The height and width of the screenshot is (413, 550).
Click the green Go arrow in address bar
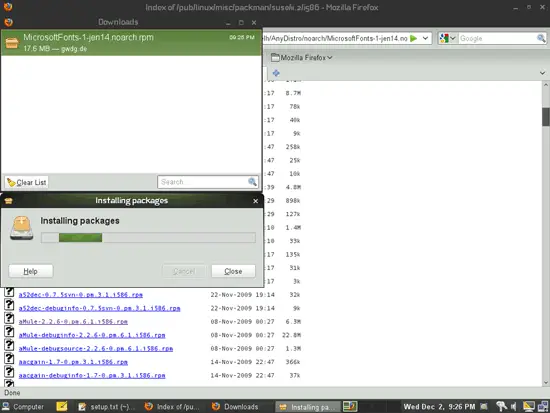coord(414,38)
